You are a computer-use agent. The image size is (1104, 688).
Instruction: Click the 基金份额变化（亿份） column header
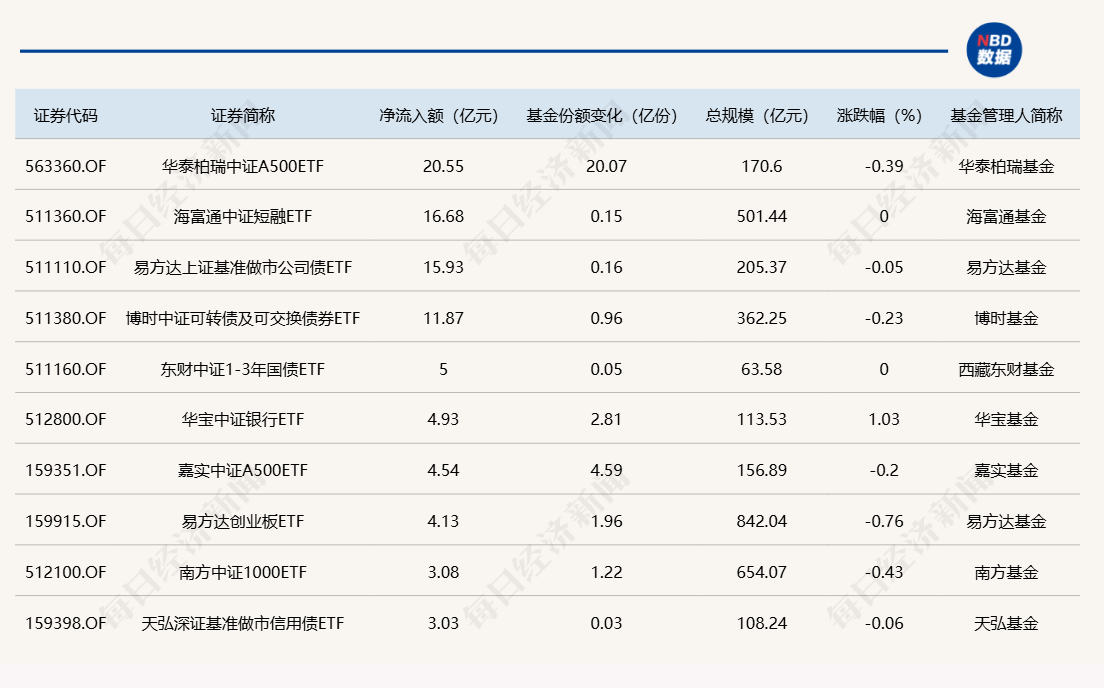(x=602, y=115)
